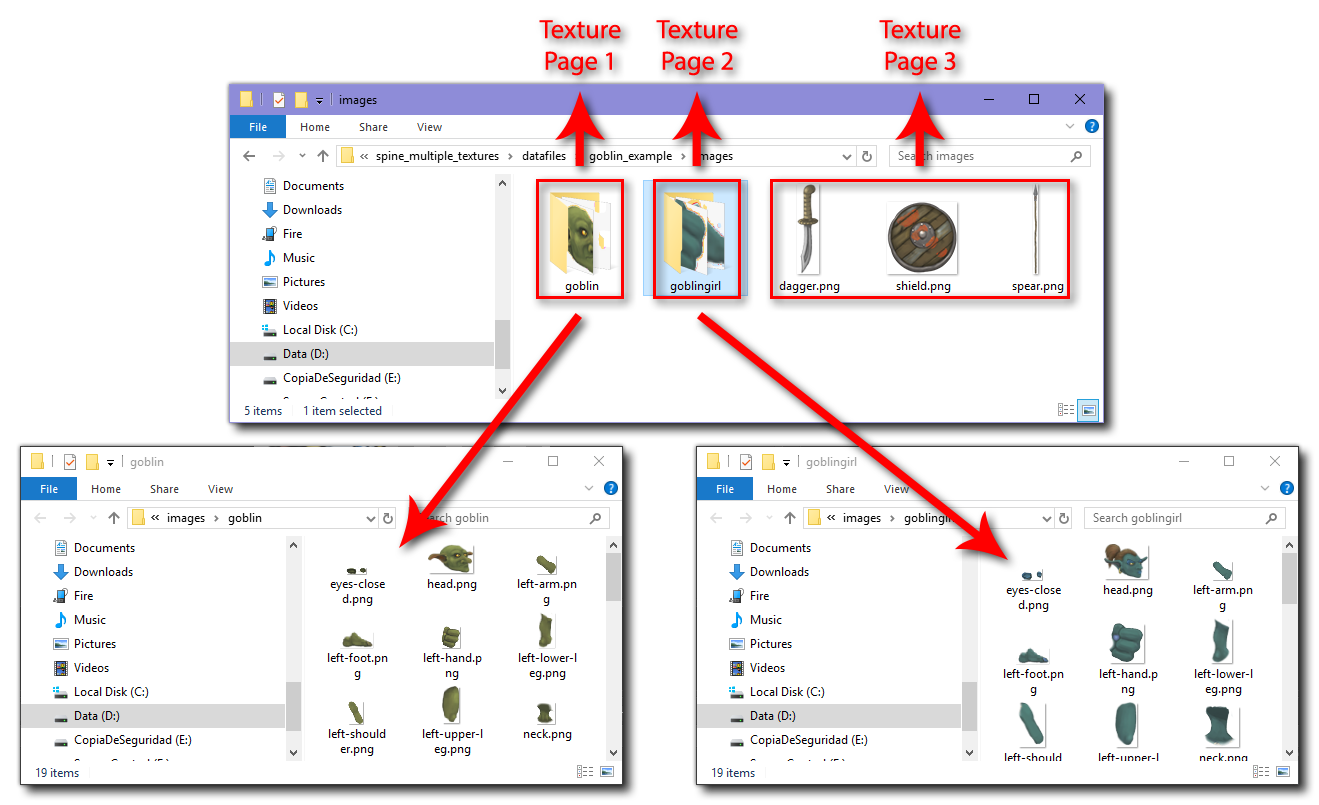Screen dimensions: 1319x805
Task: Select the spear.png file
Action: coord(1037,239)
